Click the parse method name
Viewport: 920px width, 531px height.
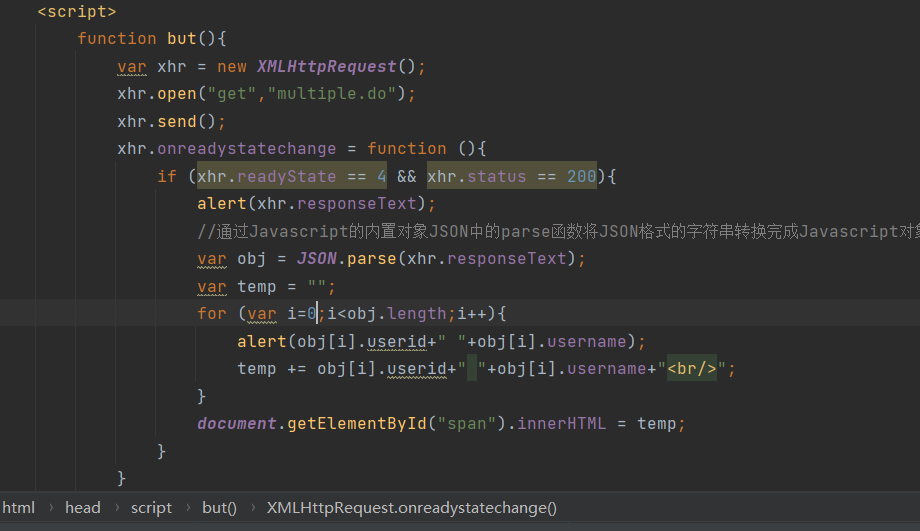coord(371,259)
